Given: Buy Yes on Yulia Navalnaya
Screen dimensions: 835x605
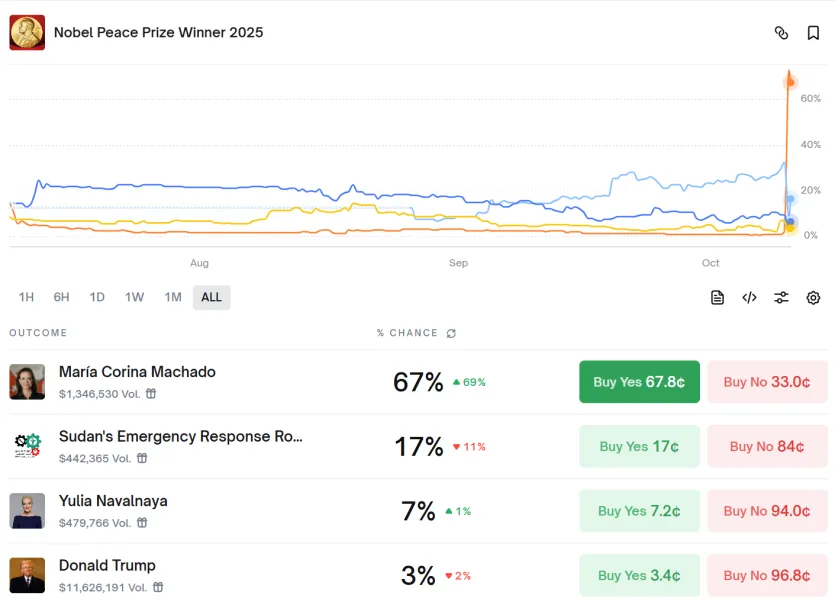Looking at the screenshot, I should point(639,511).
